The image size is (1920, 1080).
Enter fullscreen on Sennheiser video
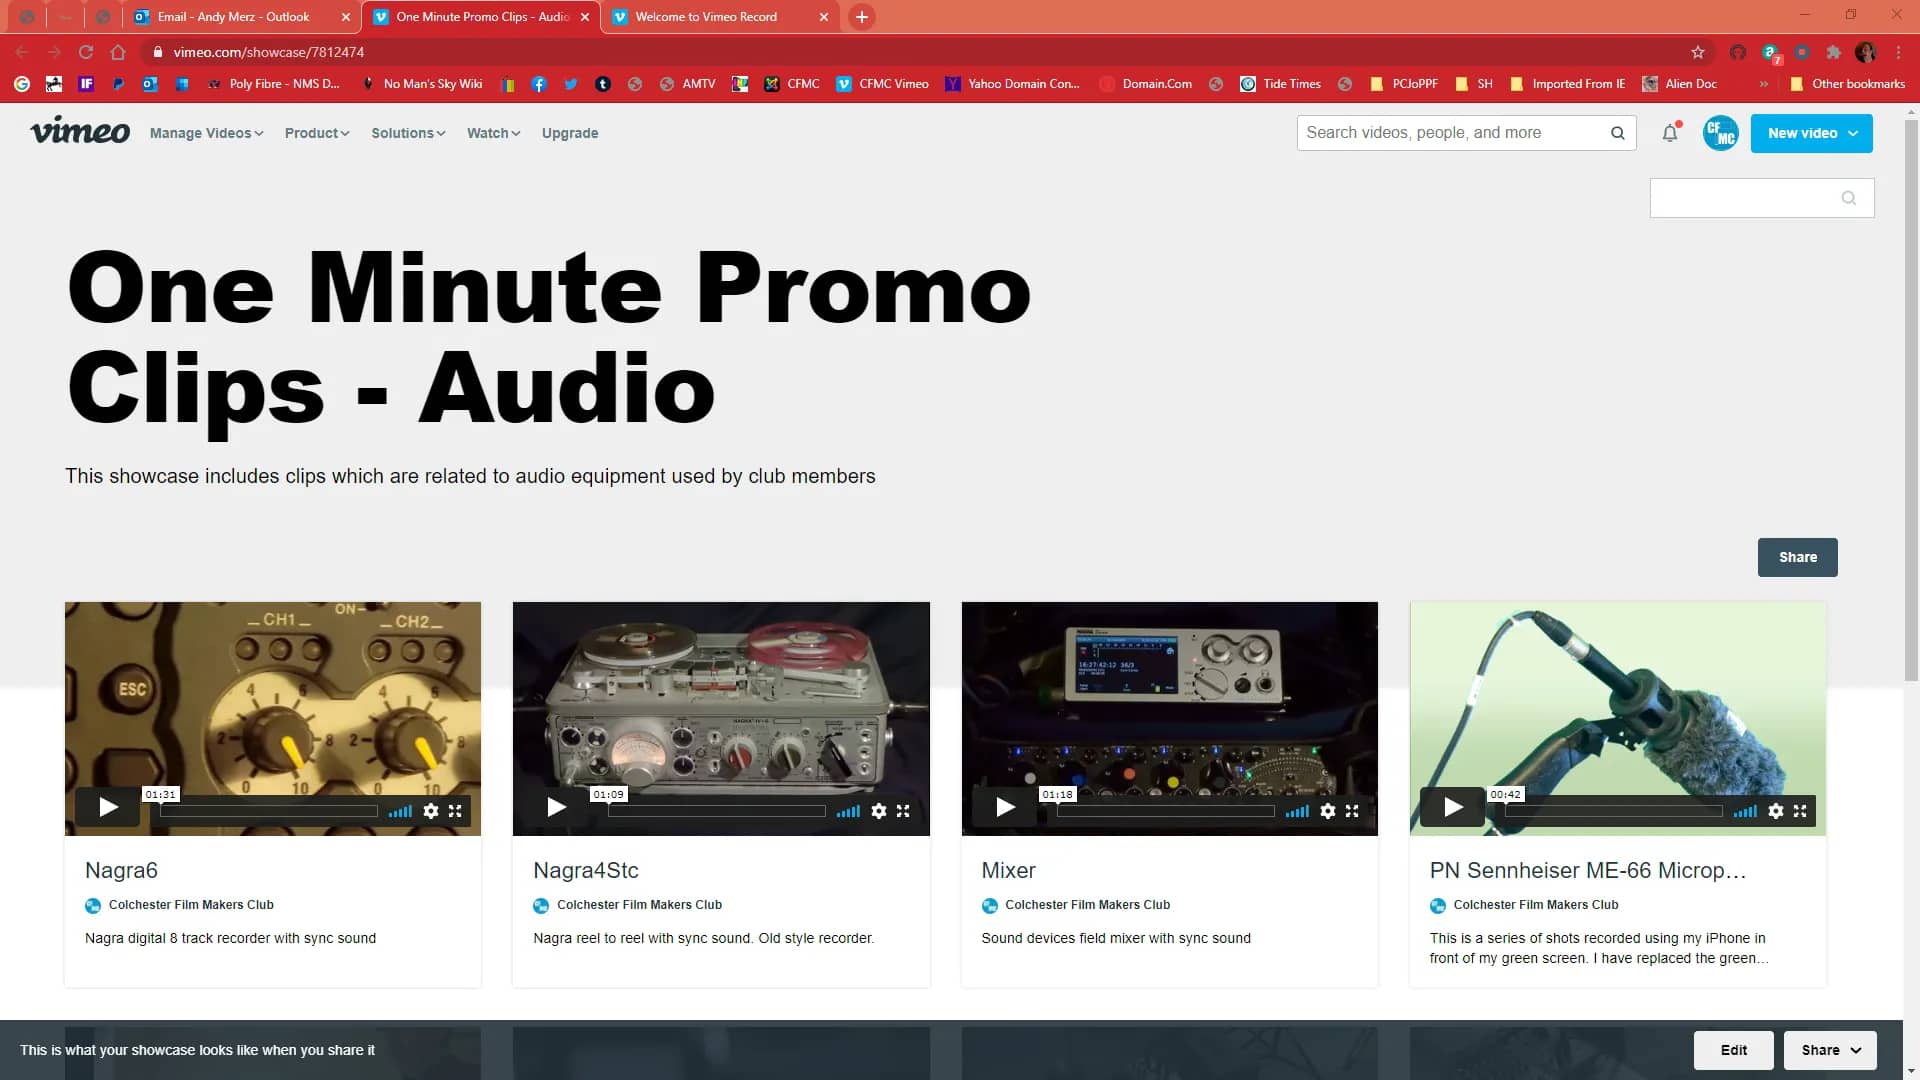click(x=1800, y=811)
